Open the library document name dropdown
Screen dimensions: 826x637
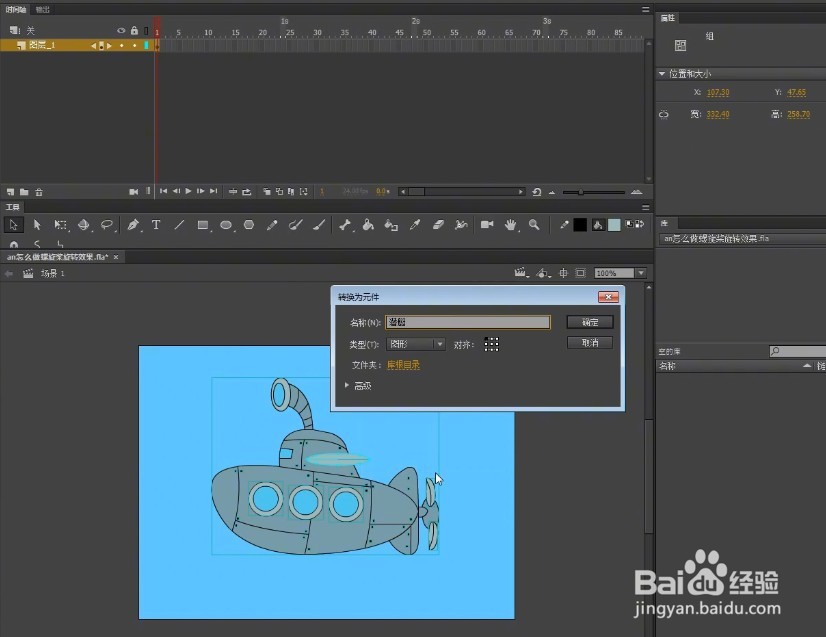pyautogui.click(x=742, y=239)
